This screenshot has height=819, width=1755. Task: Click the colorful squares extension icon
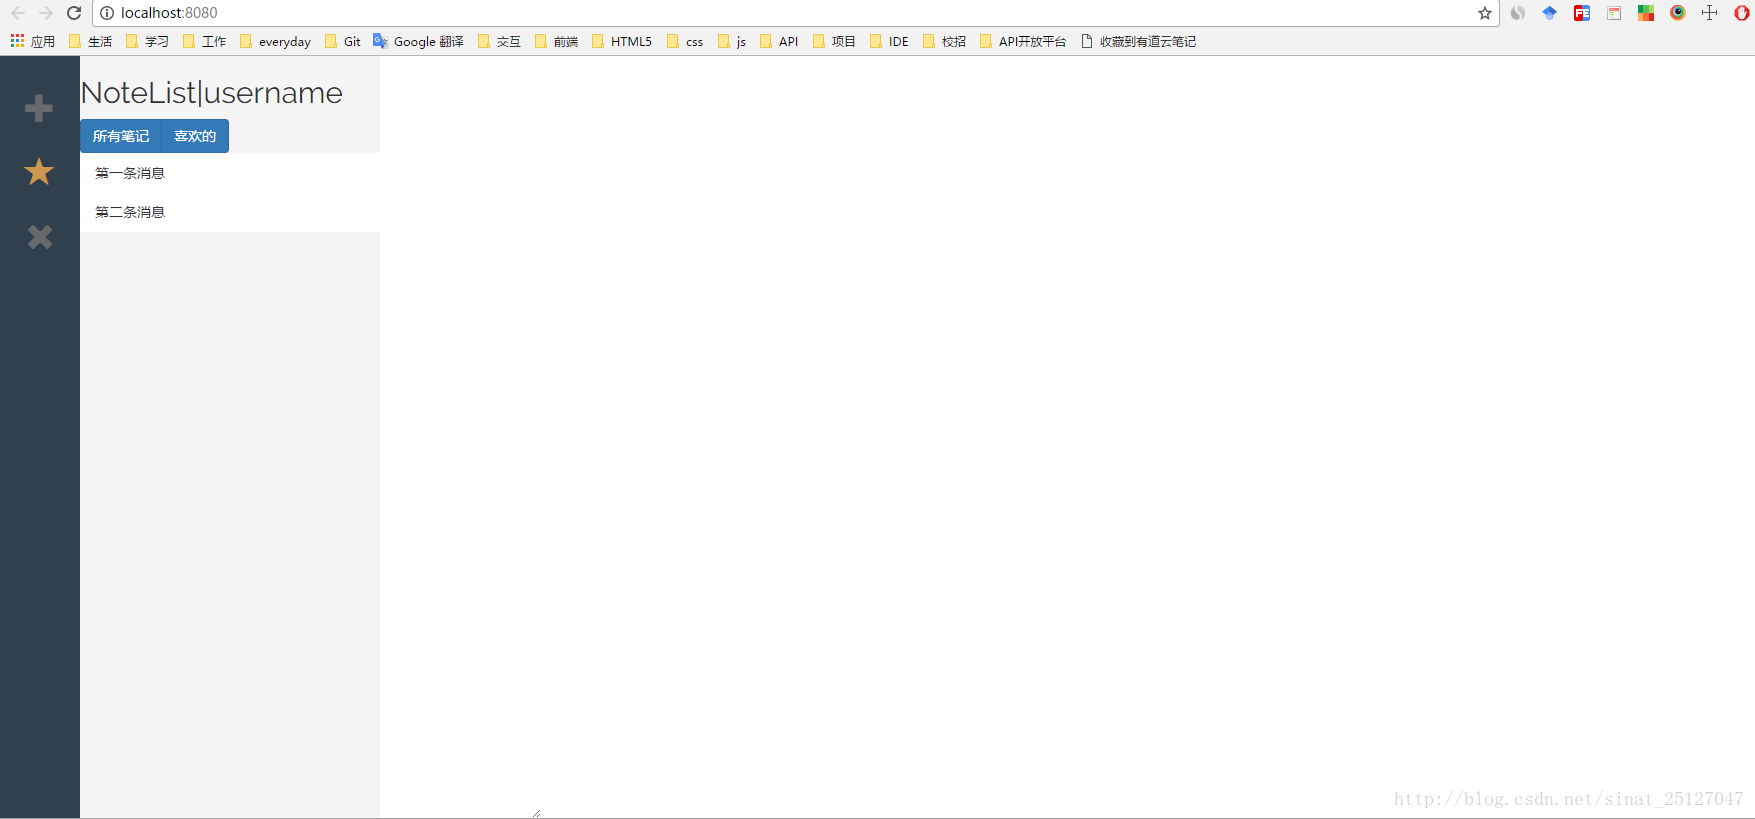click(x=1646, y=13)
